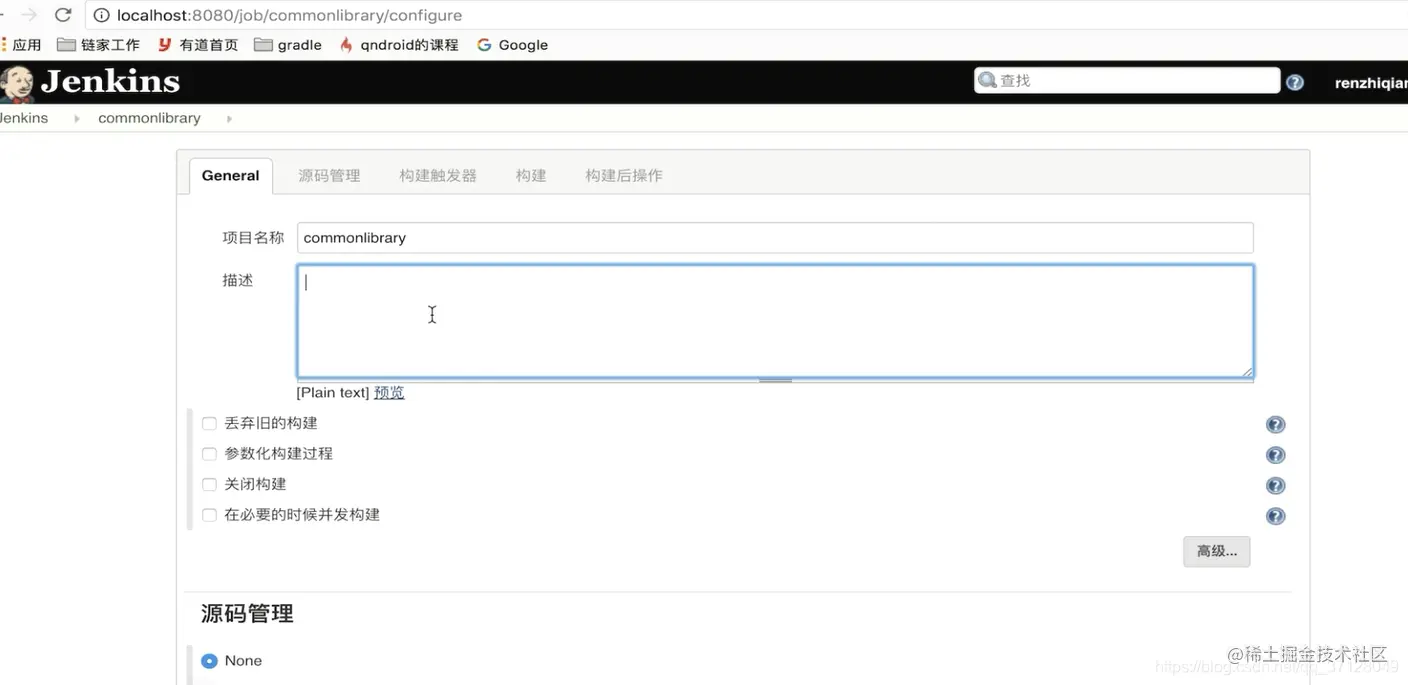Click the 查找 search box

point(1127,81)
